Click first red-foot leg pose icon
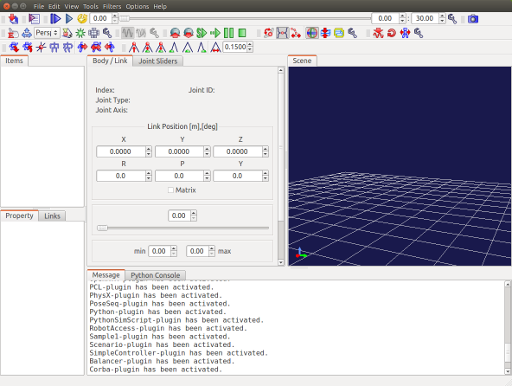This screenshot has width=512, height=386. coord(134,47)
